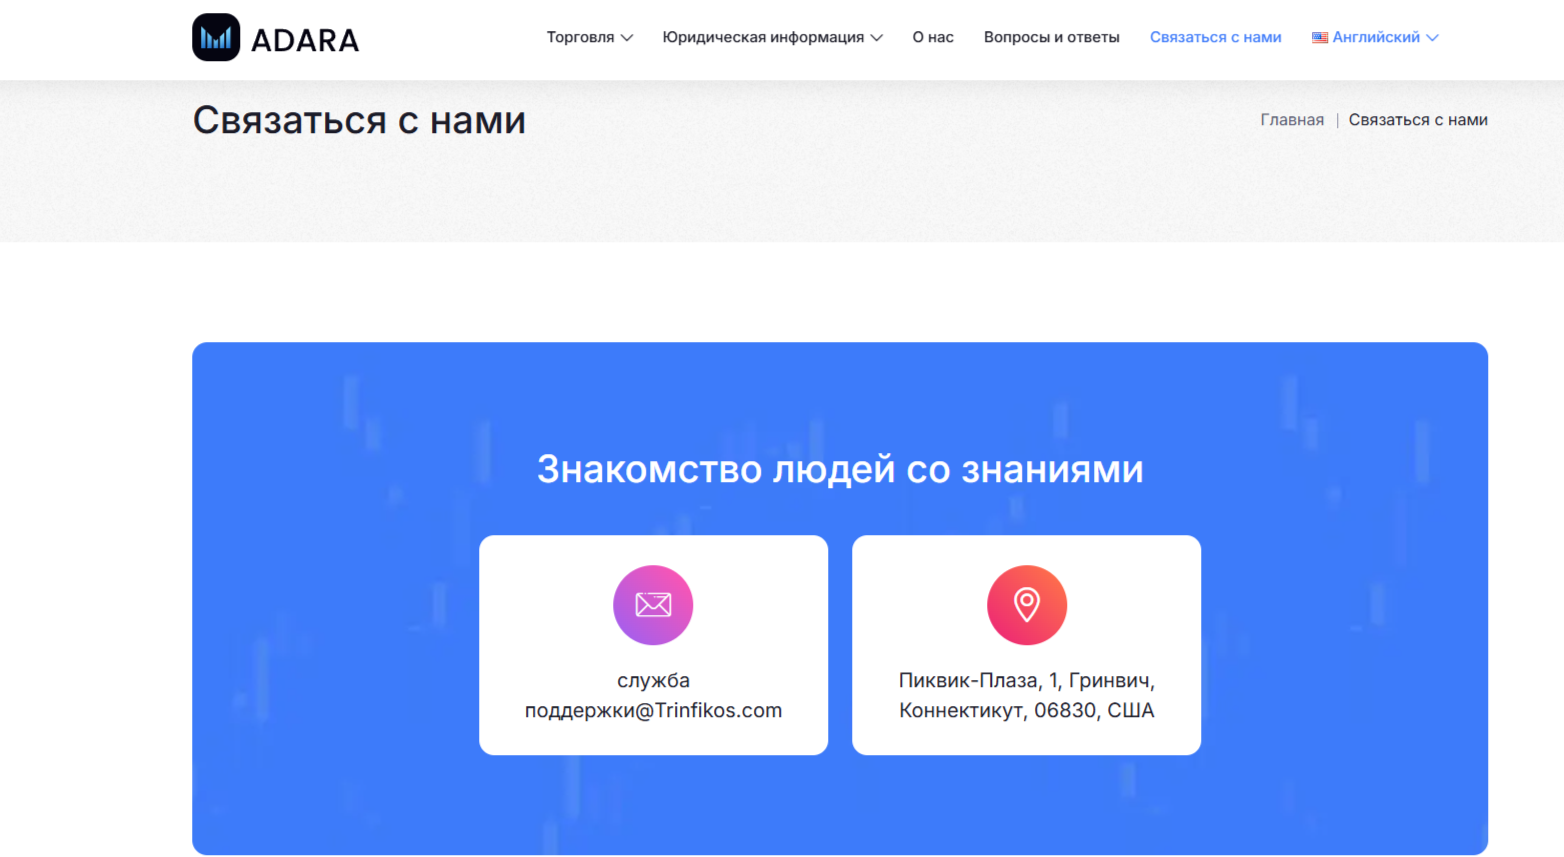The width and height of the screenshot is (1564, 857).
Task: Click the support email address link
Action: (x=652, y=696)
